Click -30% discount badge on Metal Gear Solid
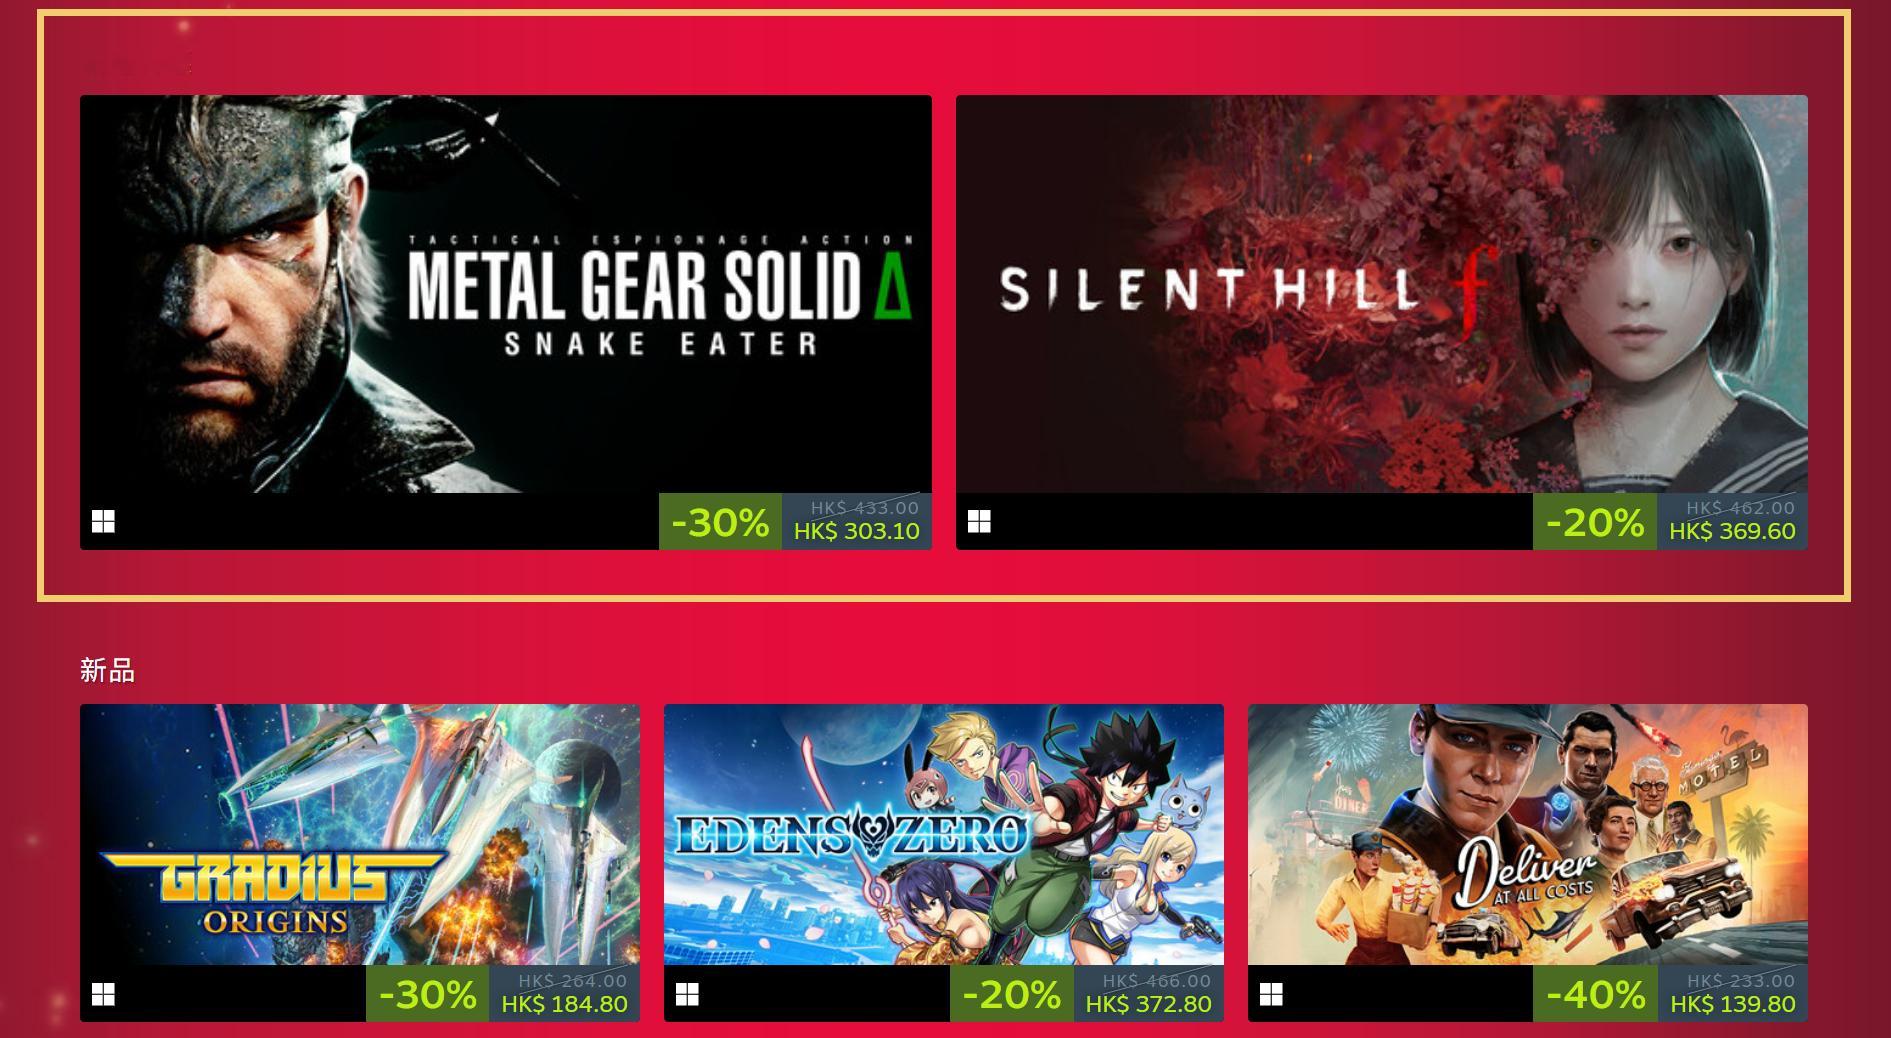Screen dimensions: 1891x1038 point(720,521)
